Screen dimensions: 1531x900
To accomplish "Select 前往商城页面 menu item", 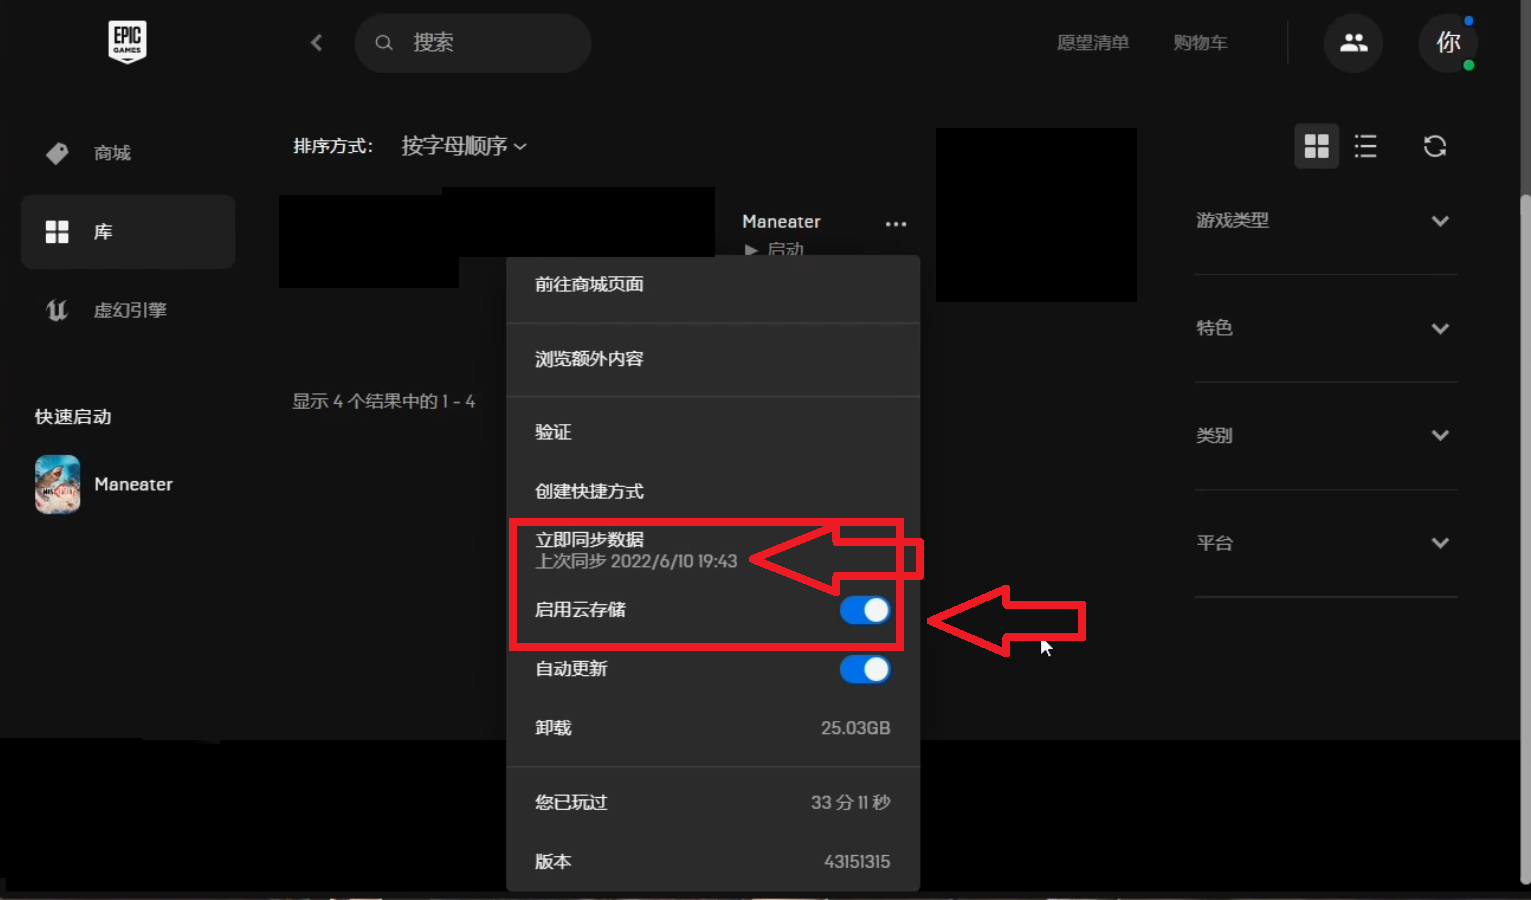I will [x=713, y=285].
